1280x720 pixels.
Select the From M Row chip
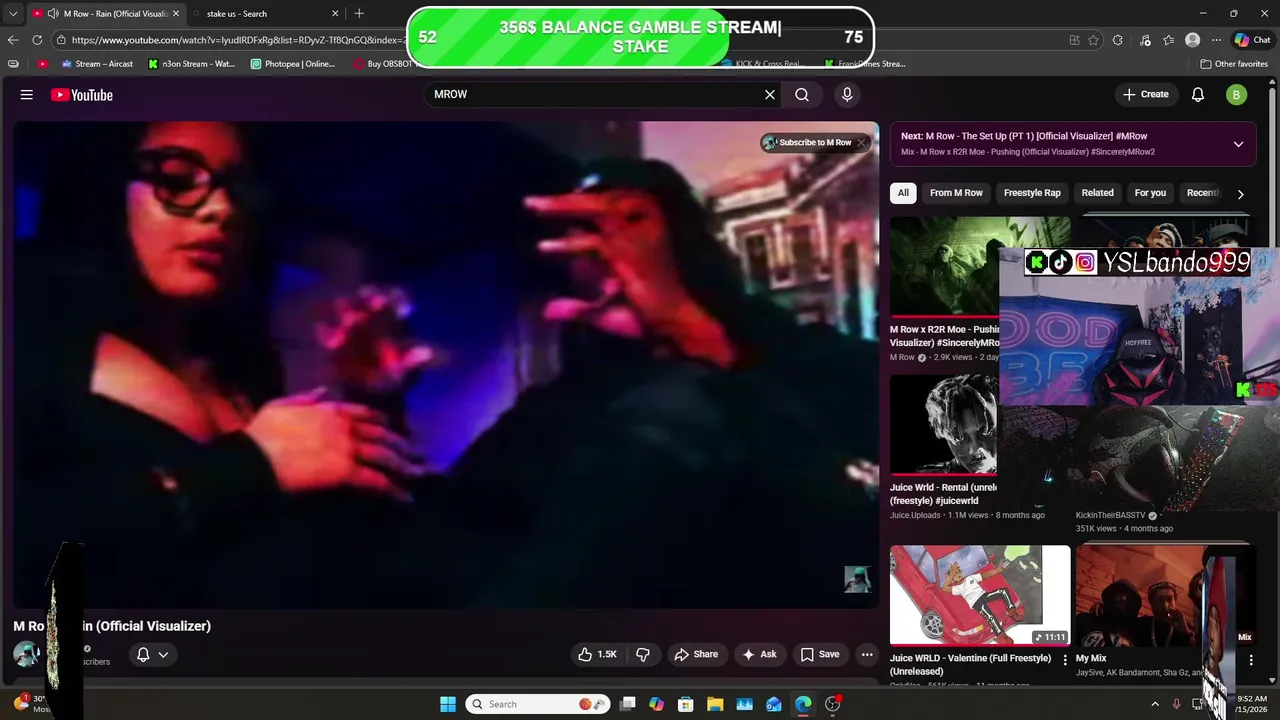[x=956, y=193]
